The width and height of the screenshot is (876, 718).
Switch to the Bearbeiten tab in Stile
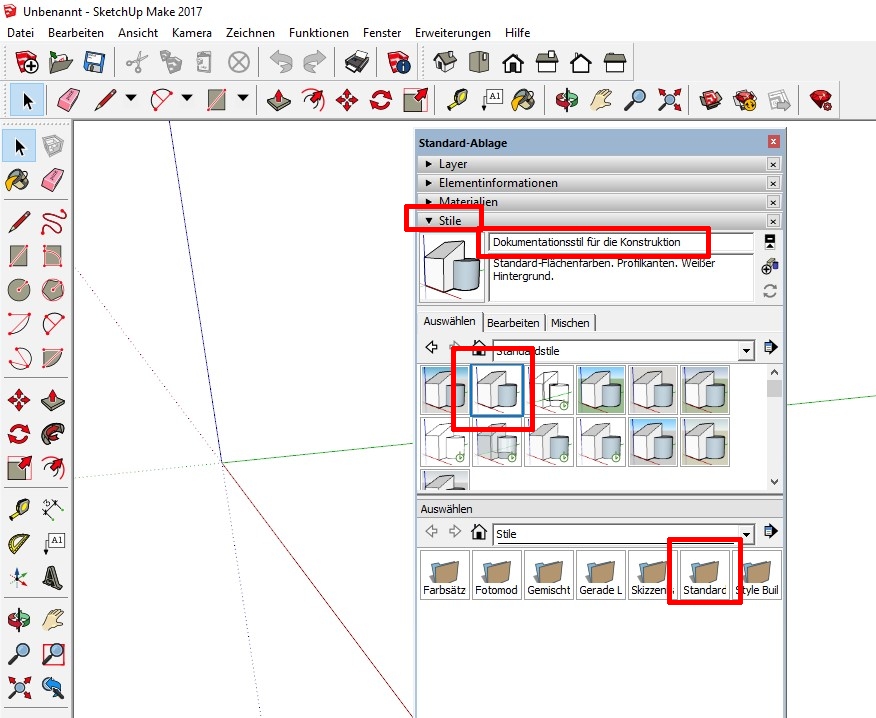coord(513,322)
